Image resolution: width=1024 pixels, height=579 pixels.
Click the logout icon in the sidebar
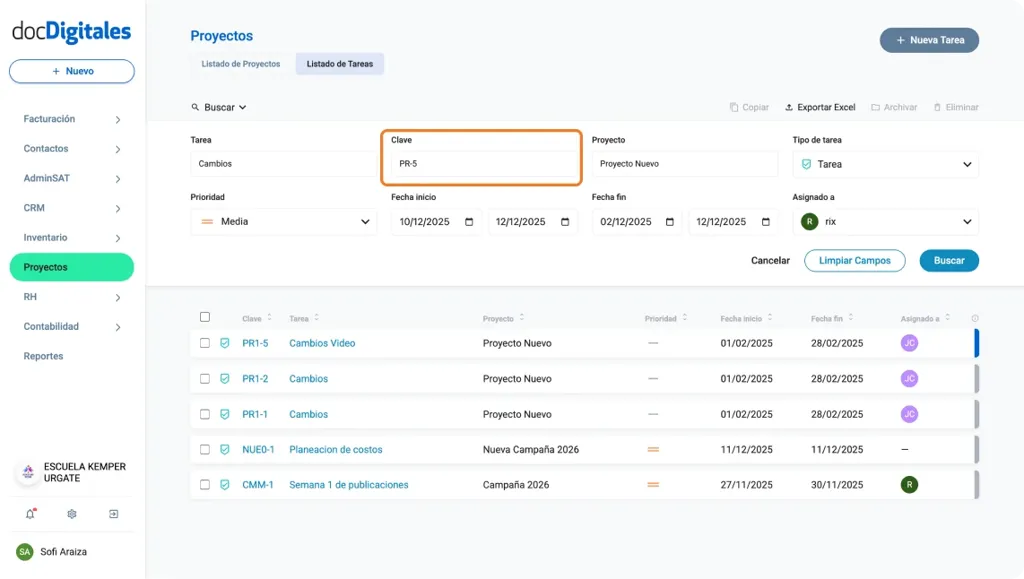click(114, 513)
